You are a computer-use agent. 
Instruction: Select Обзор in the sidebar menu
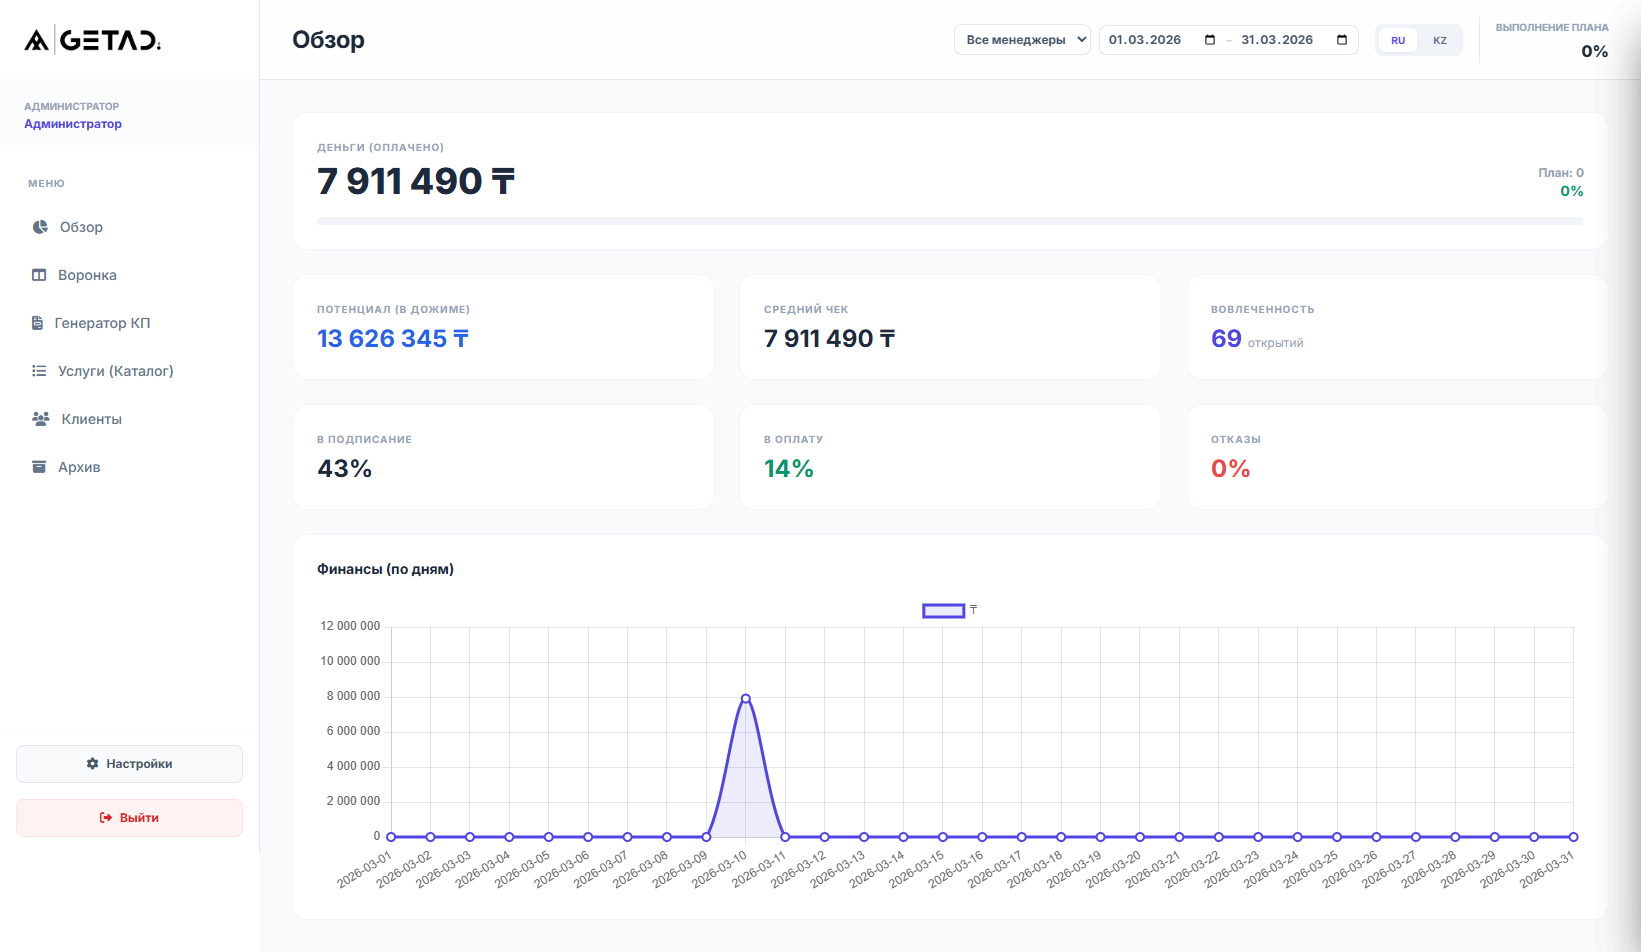pyautogui.click(x=82, y=227)
